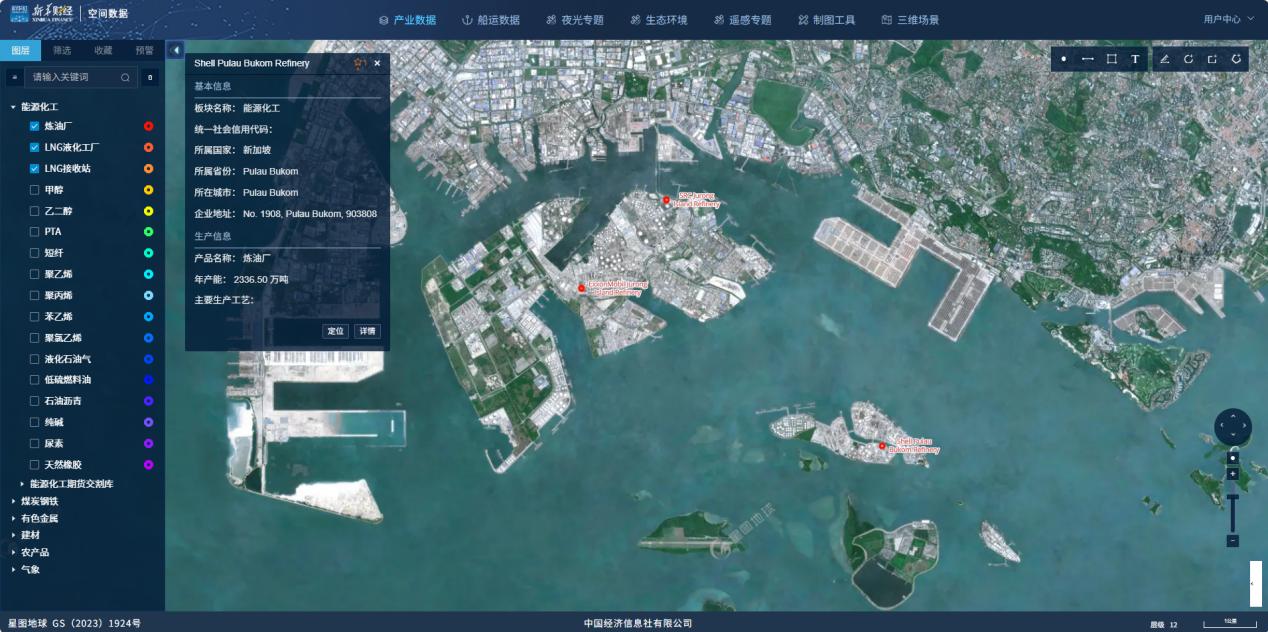Open the 生态环境 menu

click(659, 19)
